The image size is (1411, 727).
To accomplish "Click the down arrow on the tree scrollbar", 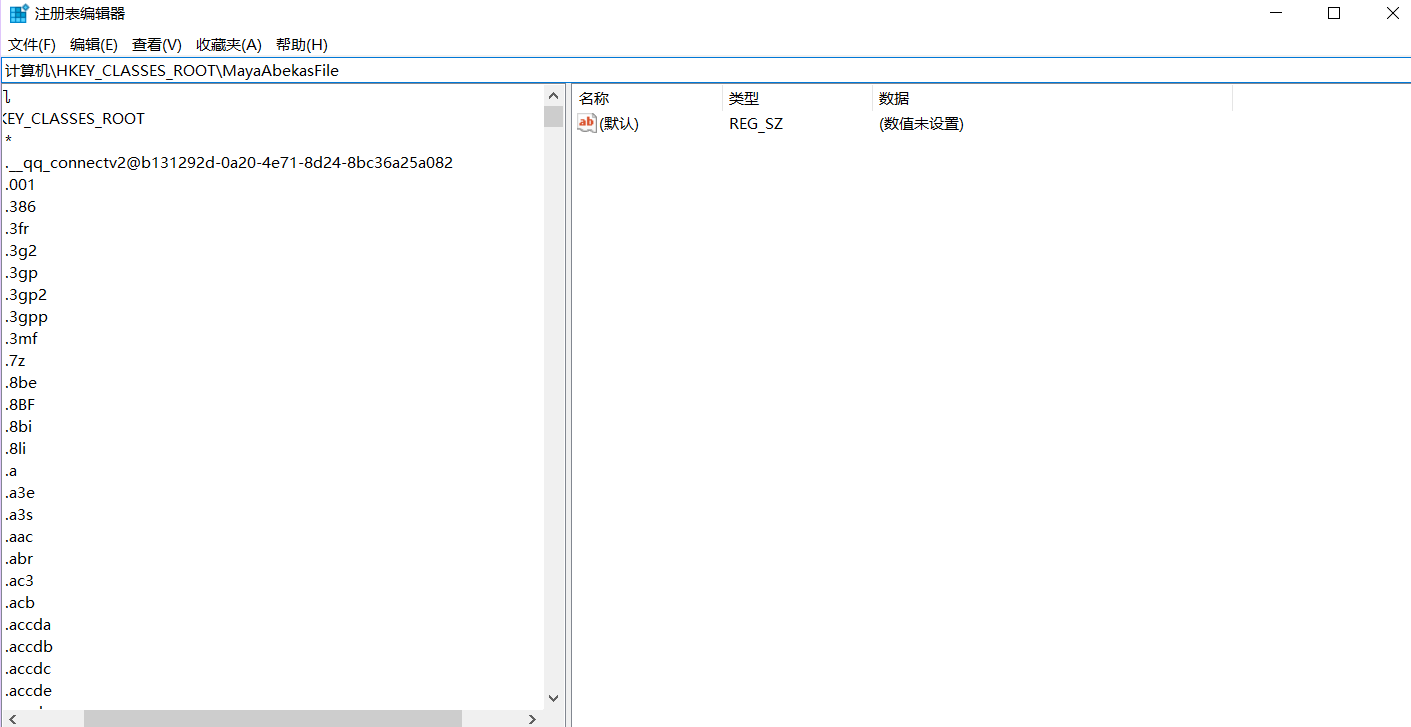I will pos(553,698).
